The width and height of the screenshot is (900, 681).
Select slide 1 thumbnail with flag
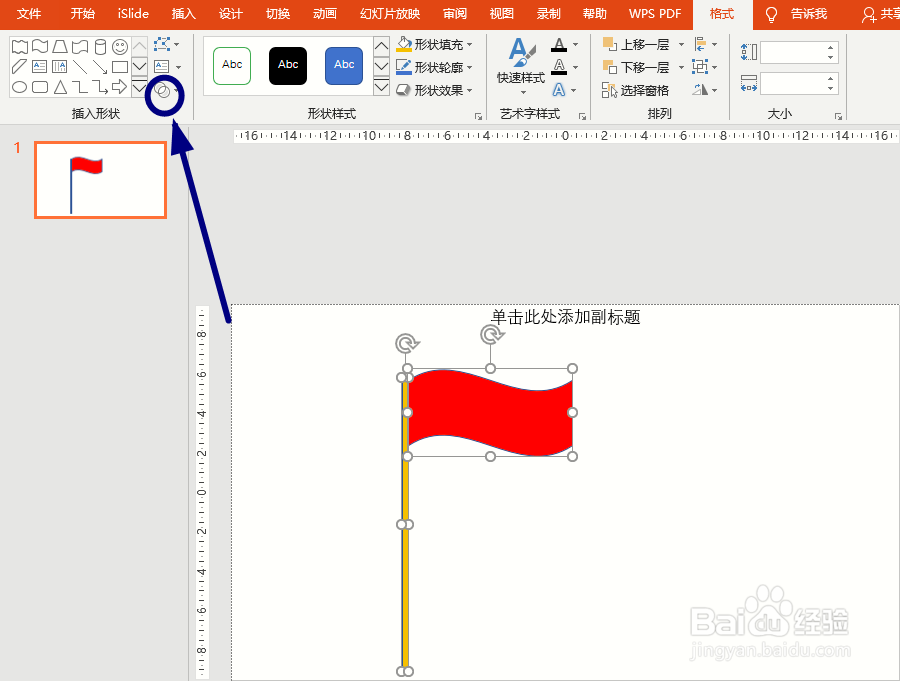click(100, 180)
